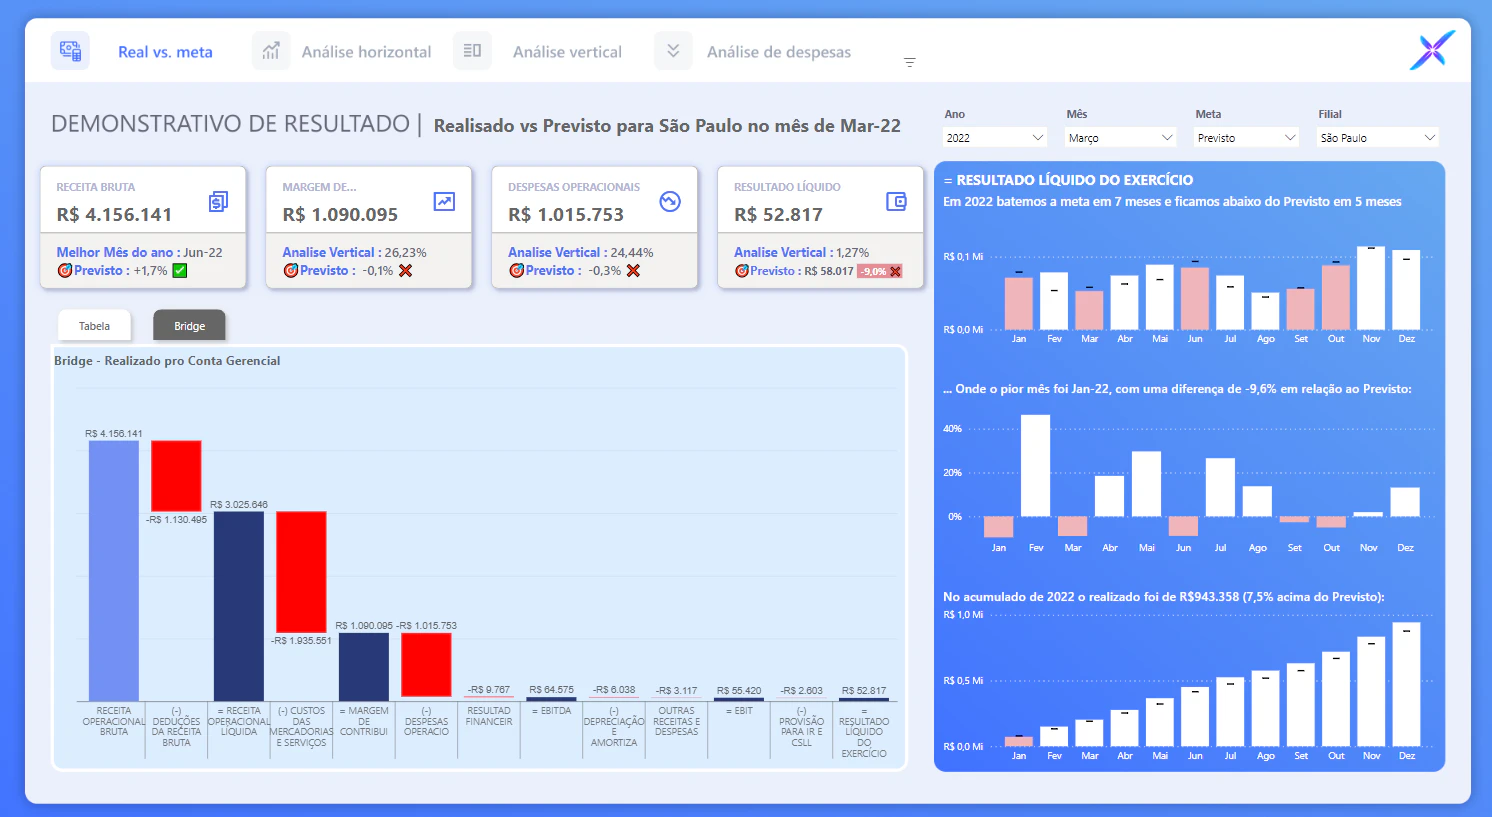Click the Fev bar in percent difference chart

[1036, 466]
